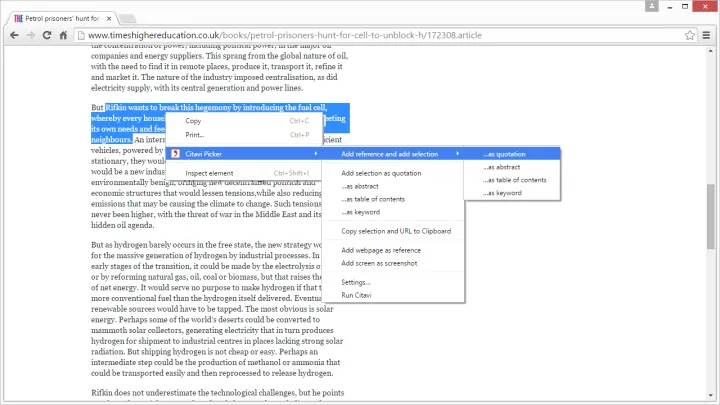This screenshot has width=720, height=405.
Task: Click the browser forward arrow
Action: point(30,35)
